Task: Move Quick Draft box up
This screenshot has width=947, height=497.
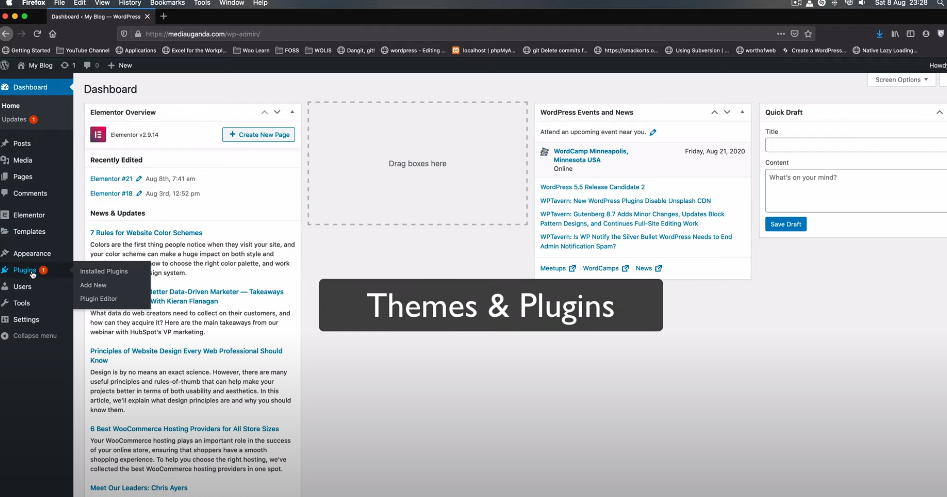Action: tap(939, 112)
